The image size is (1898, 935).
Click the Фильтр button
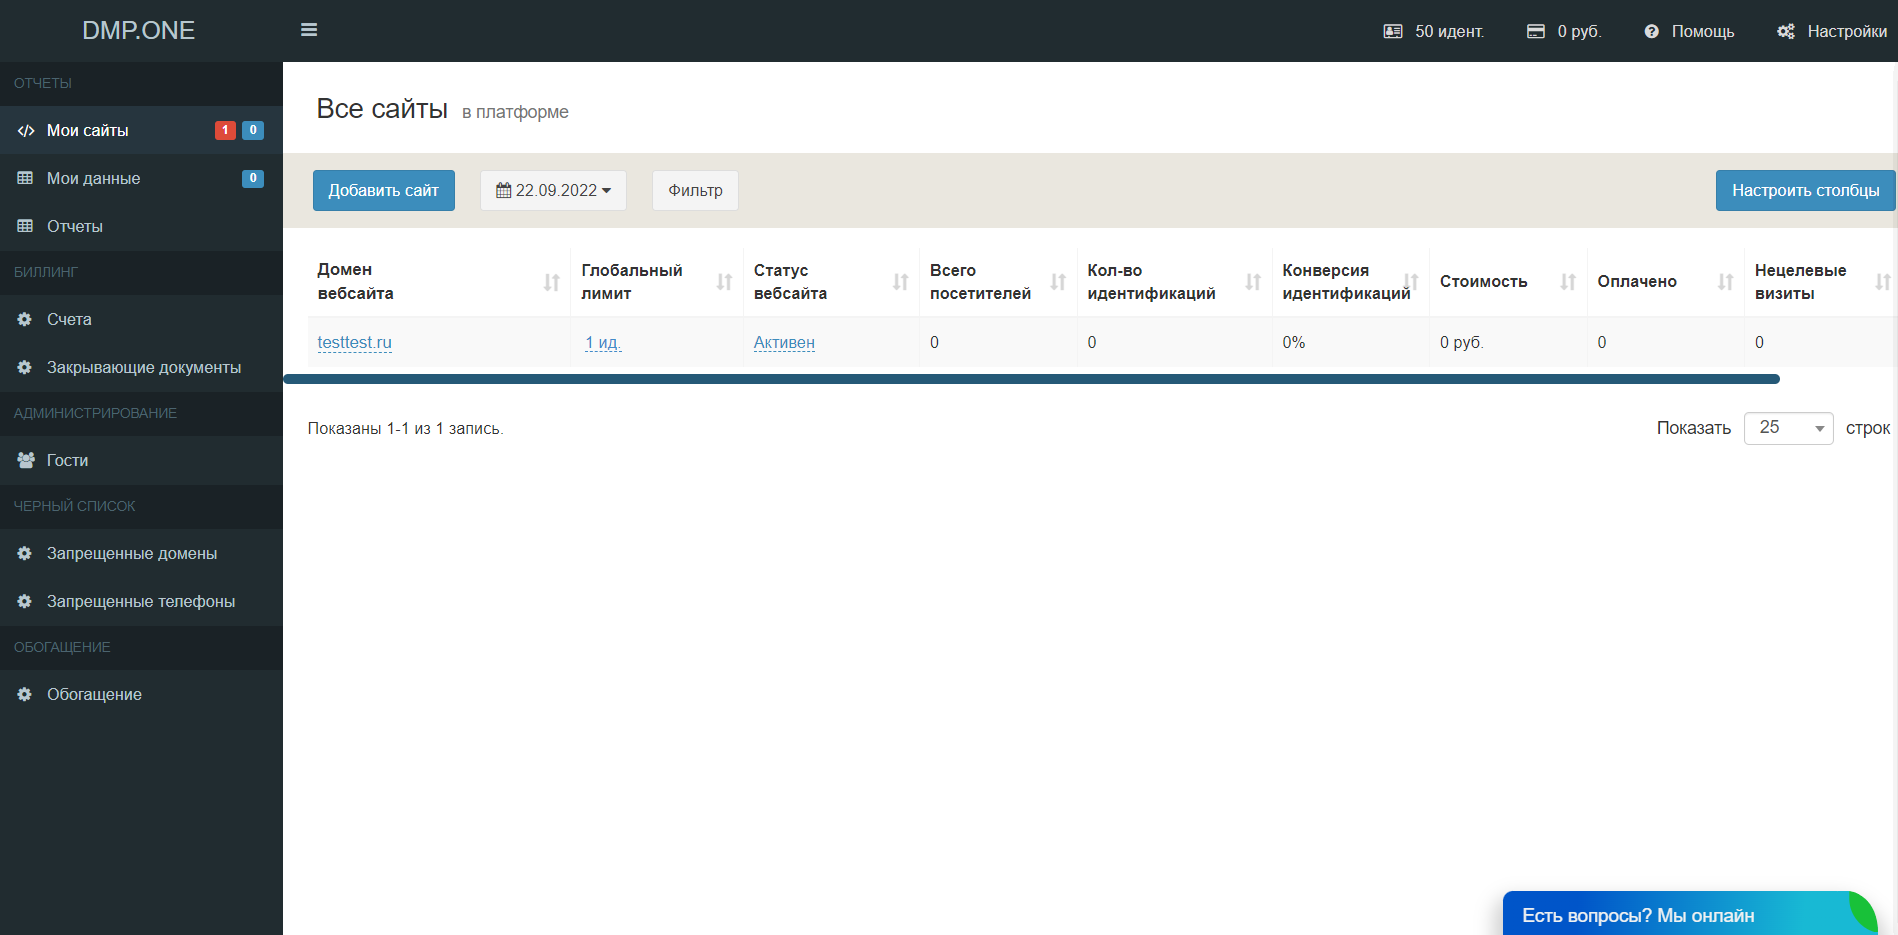pos(695,190)
